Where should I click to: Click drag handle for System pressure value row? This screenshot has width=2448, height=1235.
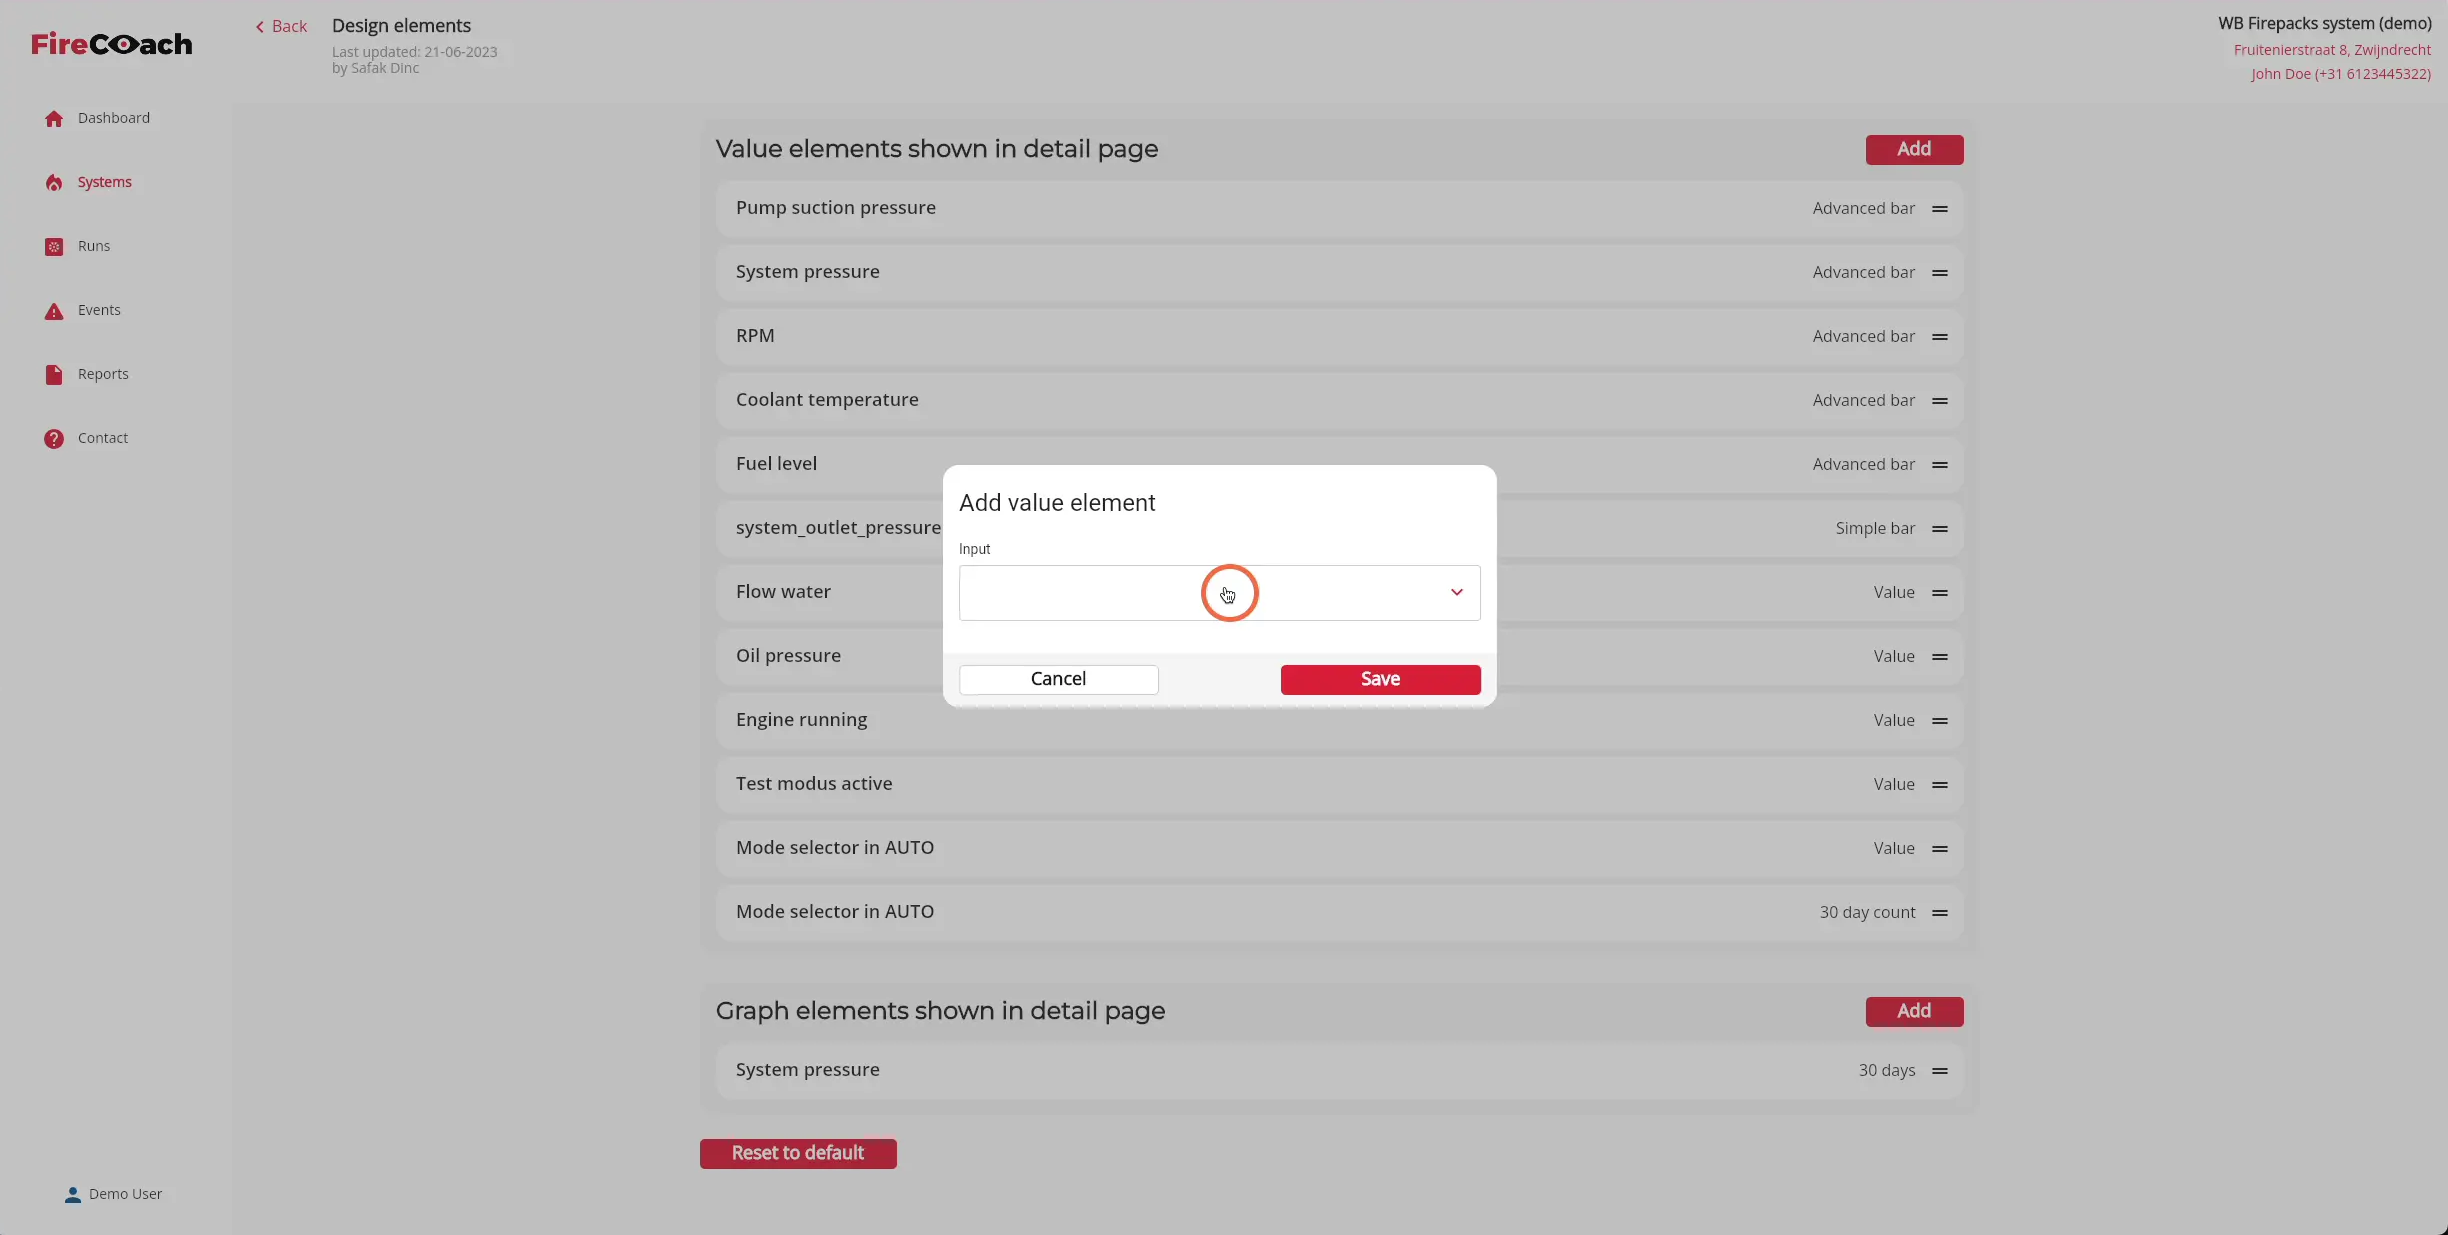coord(1940,273)
